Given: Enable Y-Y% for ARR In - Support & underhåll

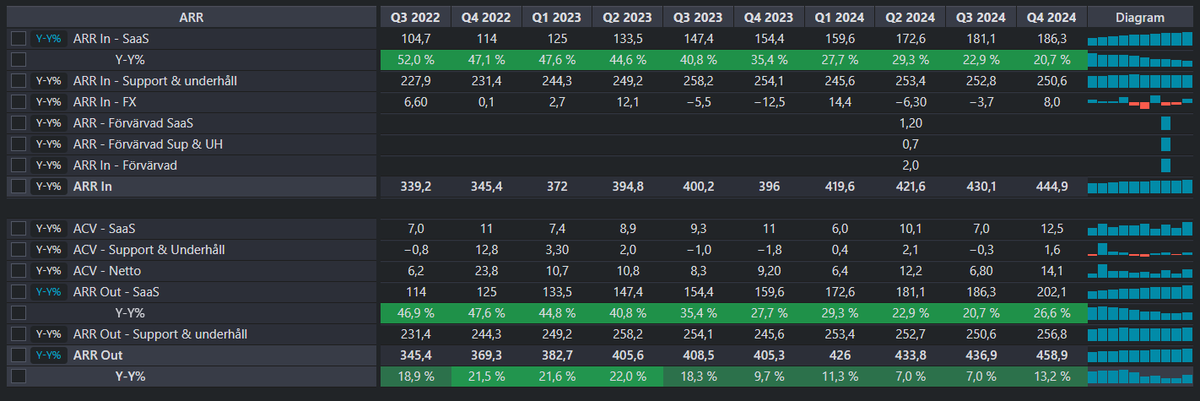Looking at the screenshot, I should pos(48,80).
